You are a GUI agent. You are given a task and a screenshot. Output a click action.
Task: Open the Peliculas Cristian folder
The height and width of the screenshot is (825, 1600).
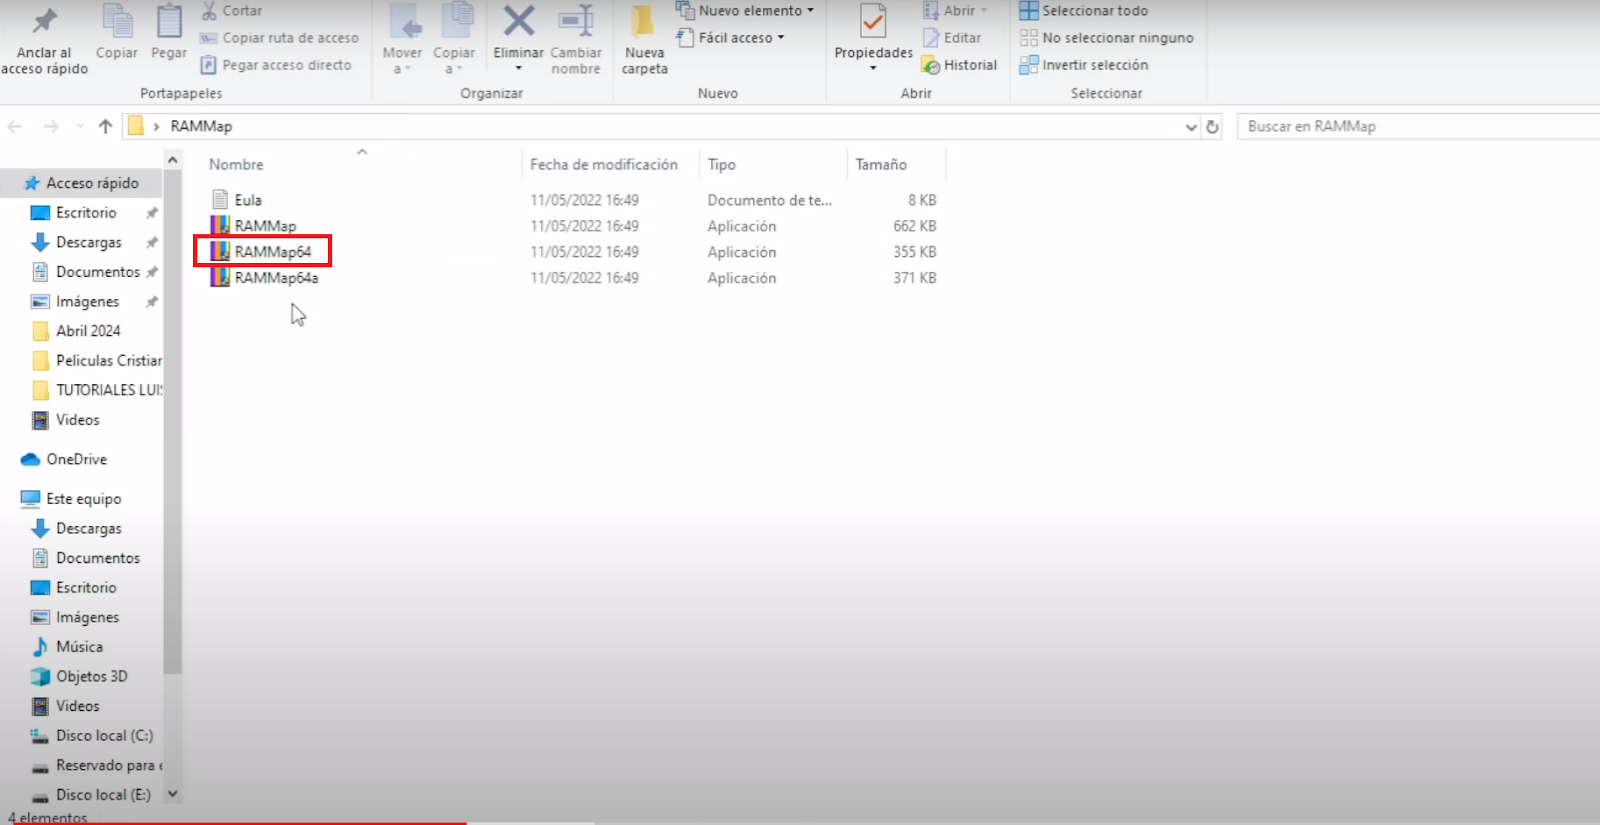tap(97, 360)
